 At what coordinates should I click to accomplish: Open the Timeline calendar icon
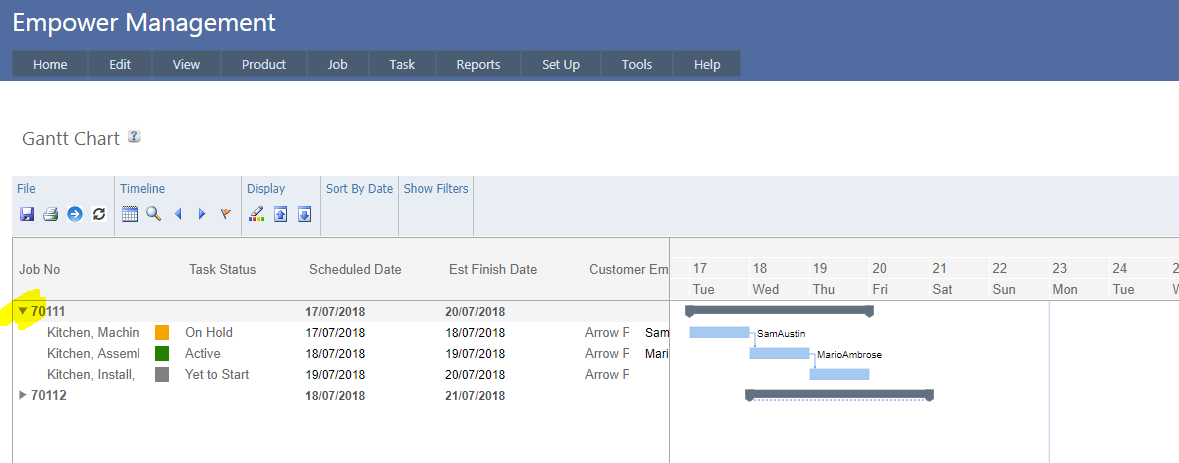130,214
